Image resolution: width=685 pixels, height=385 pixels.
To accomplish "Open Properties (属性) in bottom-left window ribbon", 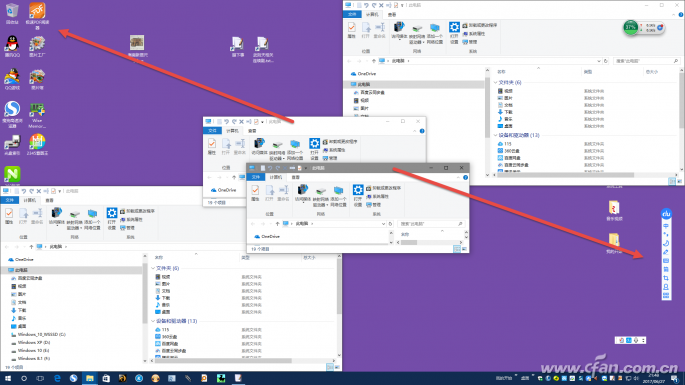I will click(x=9, y=216).
